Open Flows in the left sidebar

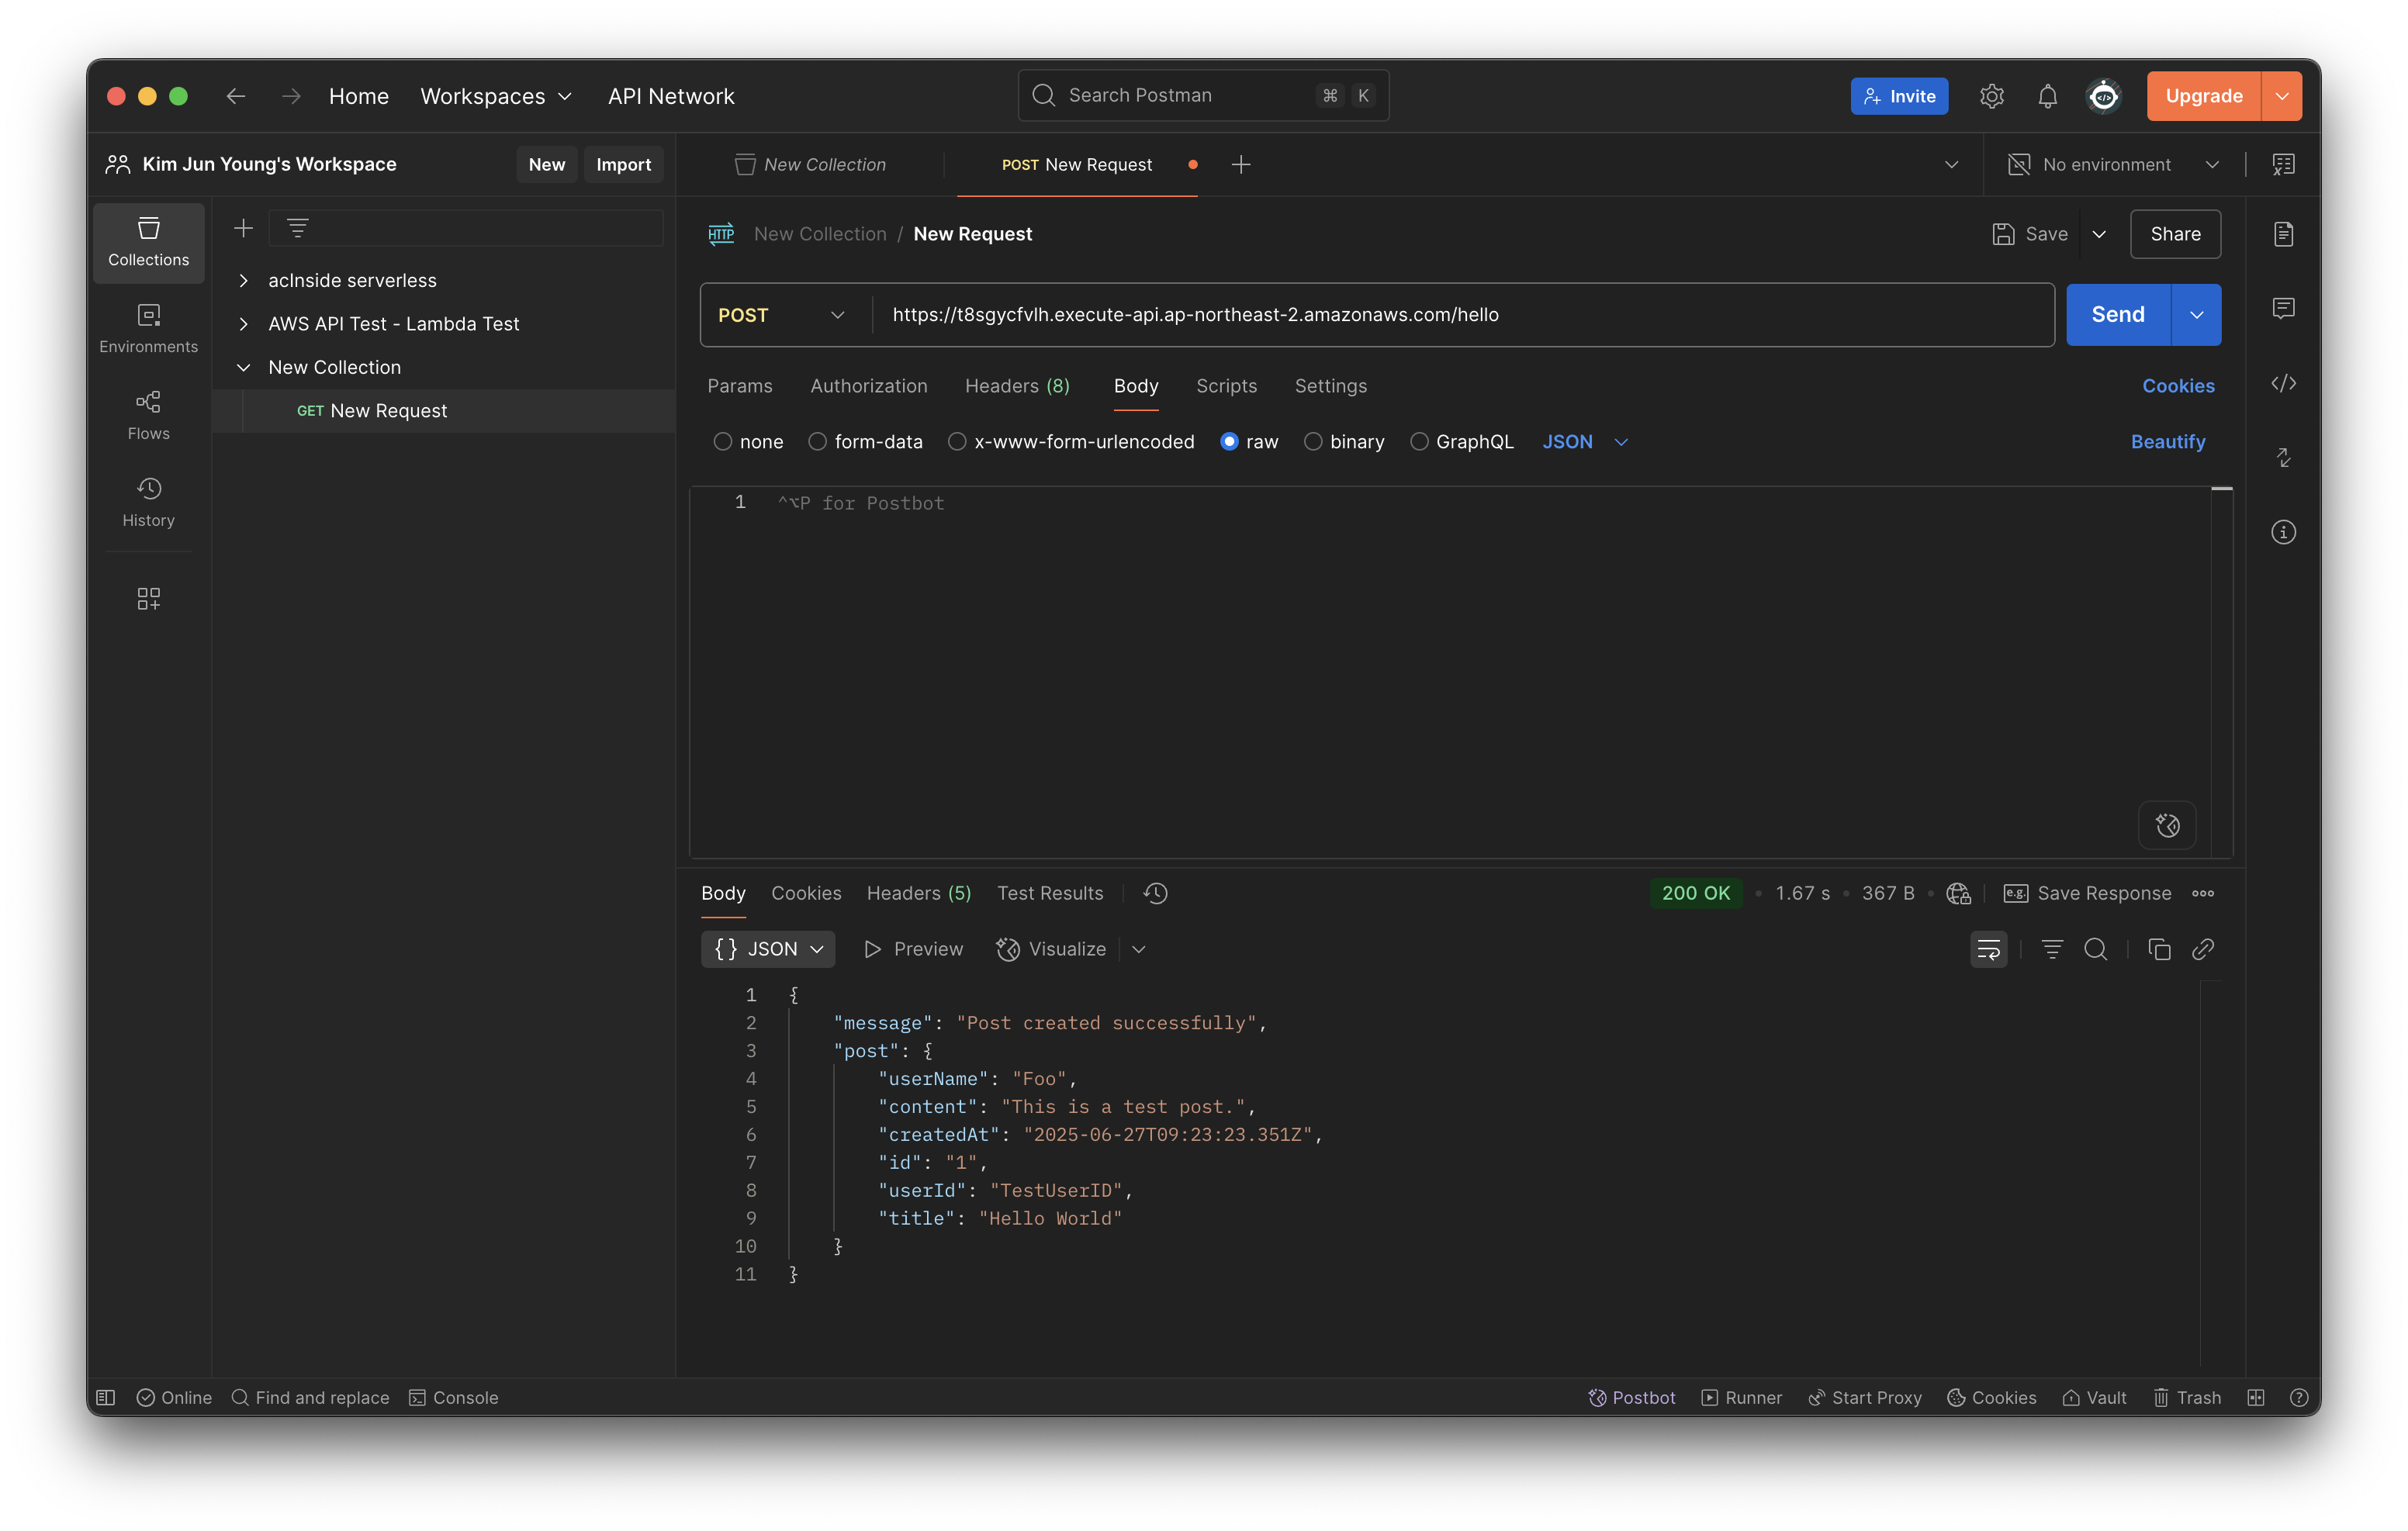pyautogui.click(x=148, y=415)
